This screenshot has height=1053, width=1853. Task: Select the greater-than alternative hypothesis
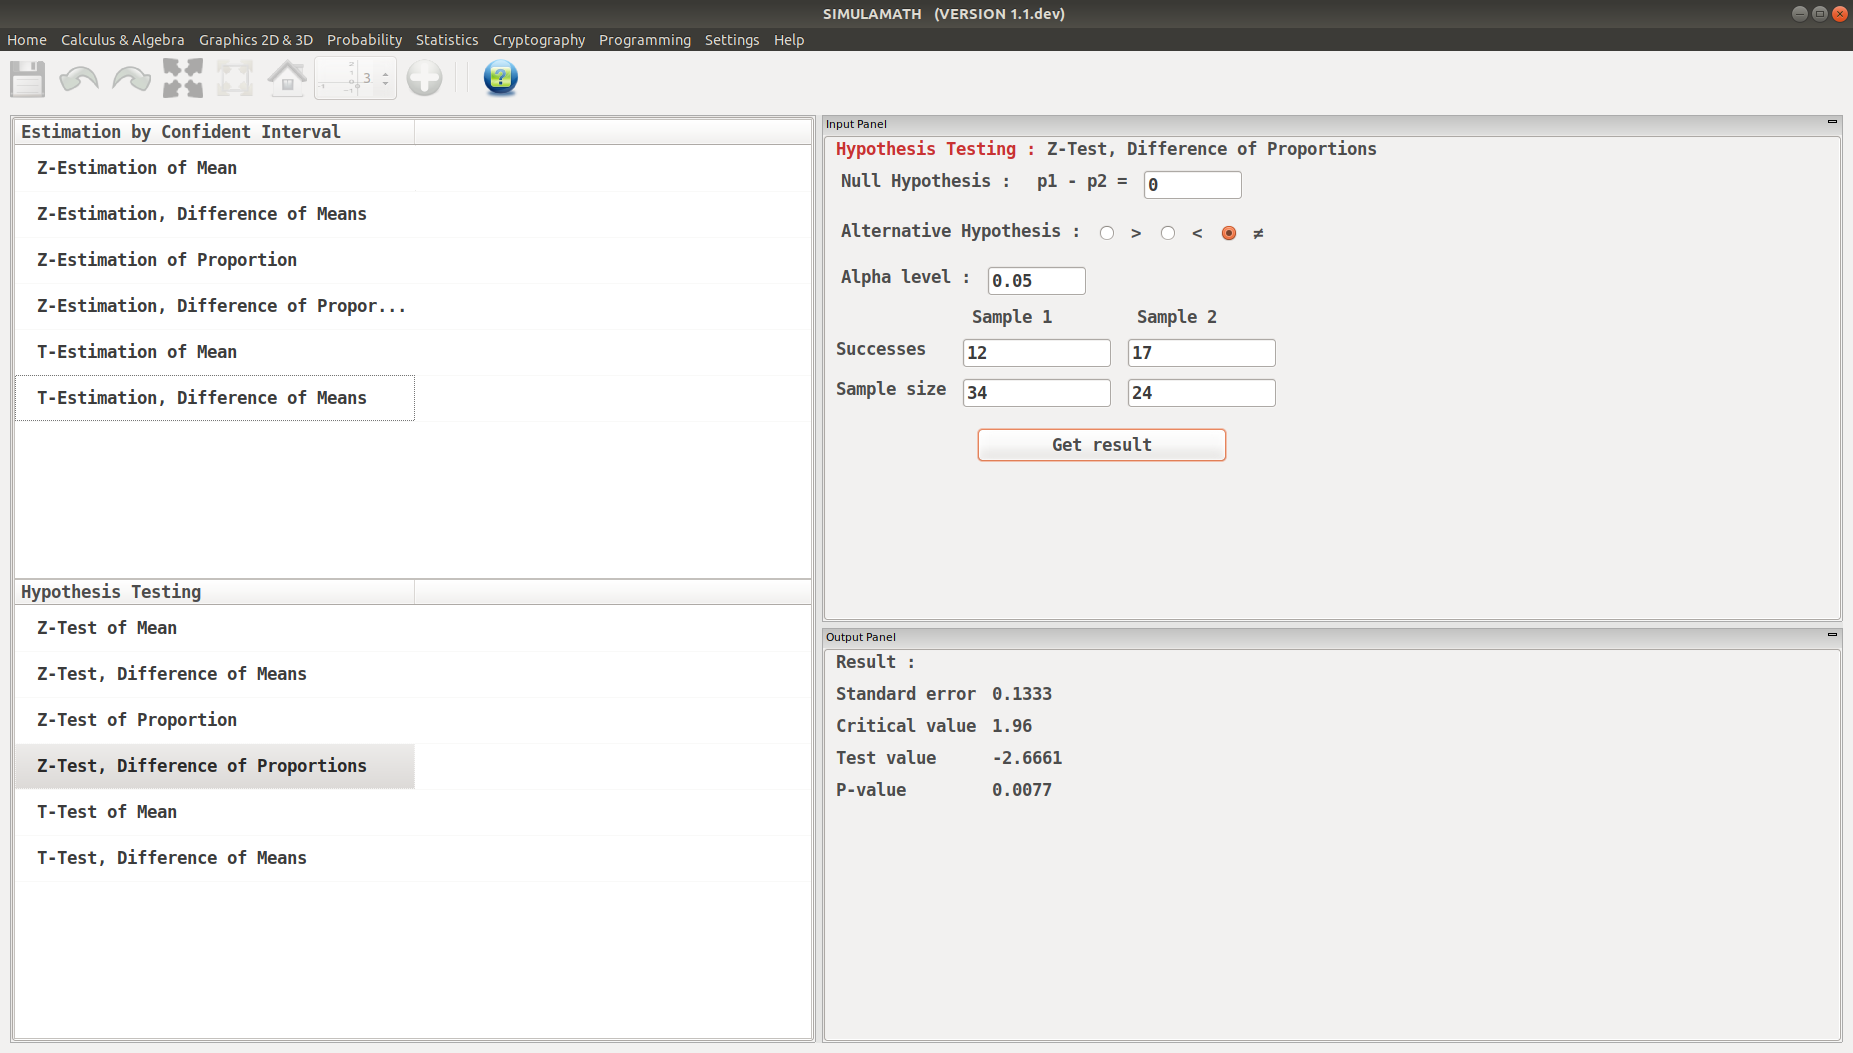pos(1106,233)
